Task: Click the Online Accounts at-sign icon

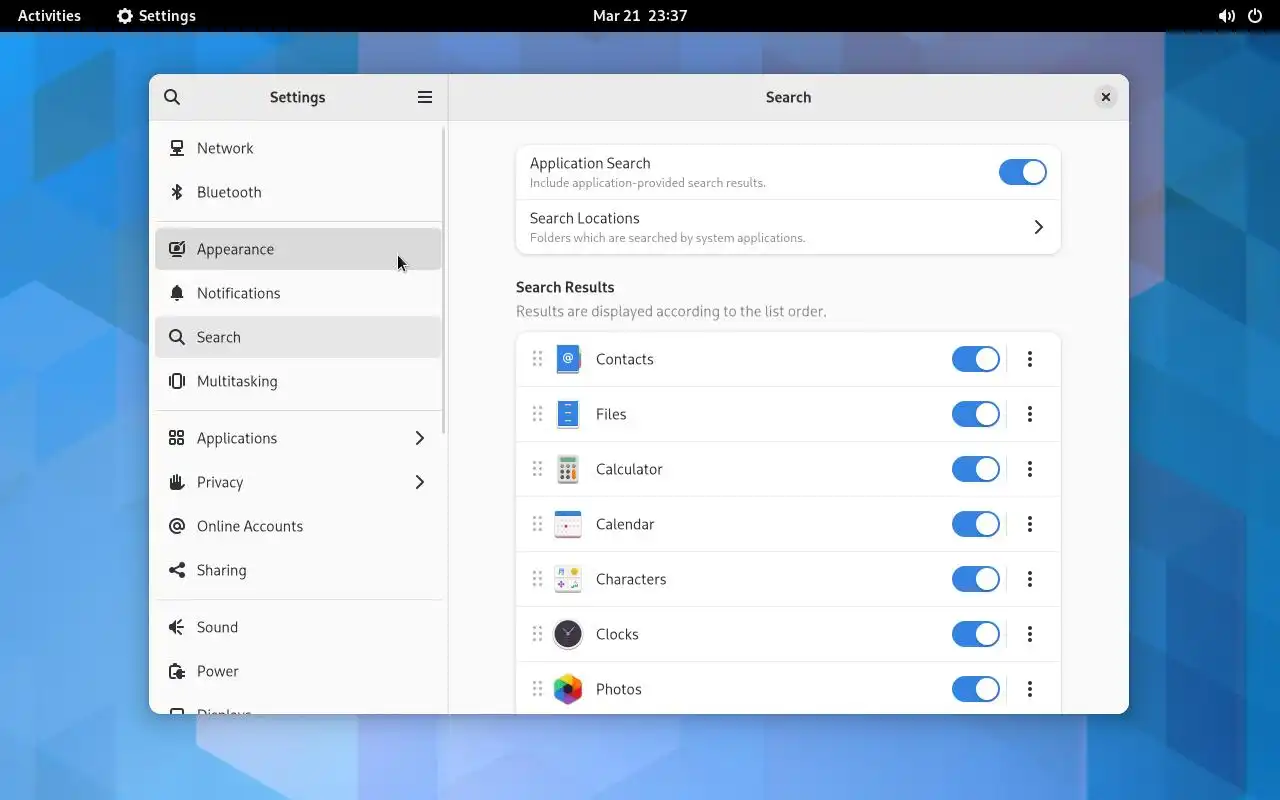Action: pyautogui.click(x=177, y=526)
